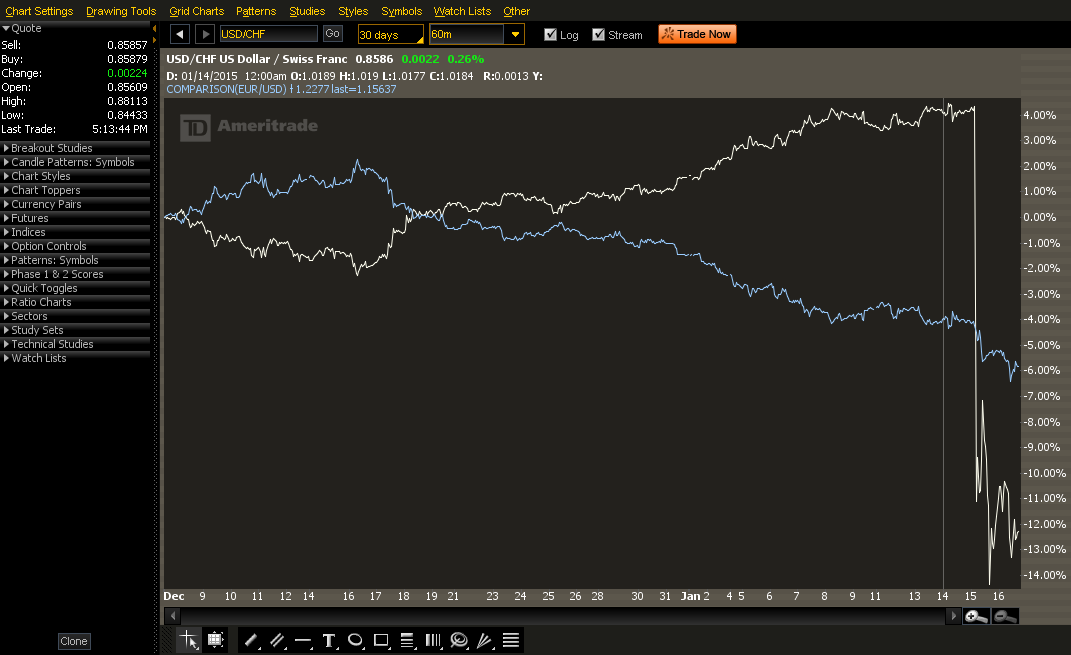Screen dimensions: 1071x655
Task: Open Chart Settings menu
Action: coord(39,11)
